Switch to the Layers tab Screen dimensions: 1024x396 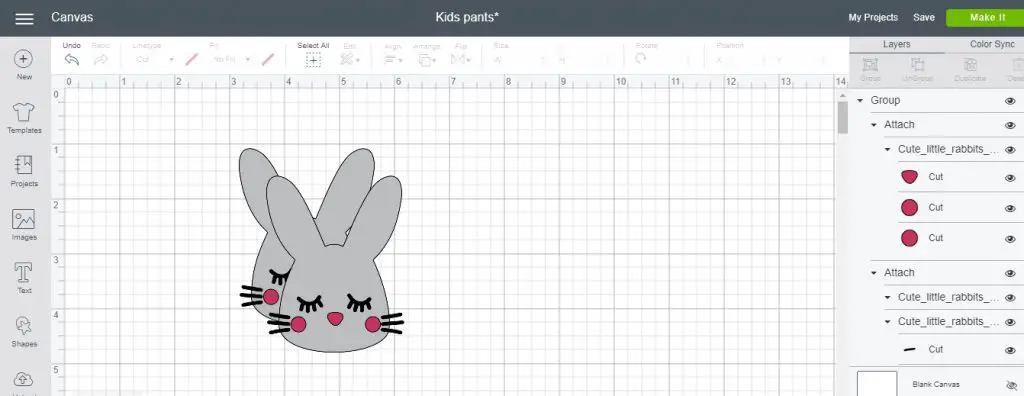(896, 44)
